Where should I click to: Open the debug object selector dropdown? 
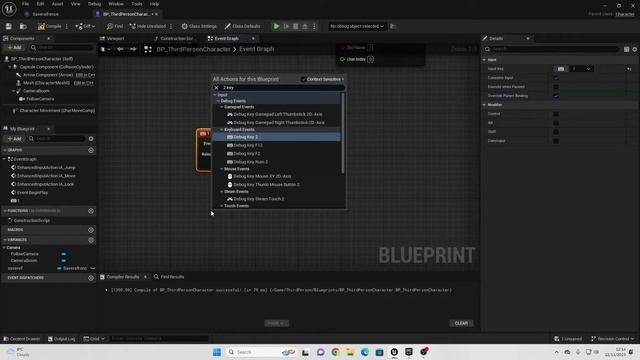pyautogui.click(x=357, y=26)
